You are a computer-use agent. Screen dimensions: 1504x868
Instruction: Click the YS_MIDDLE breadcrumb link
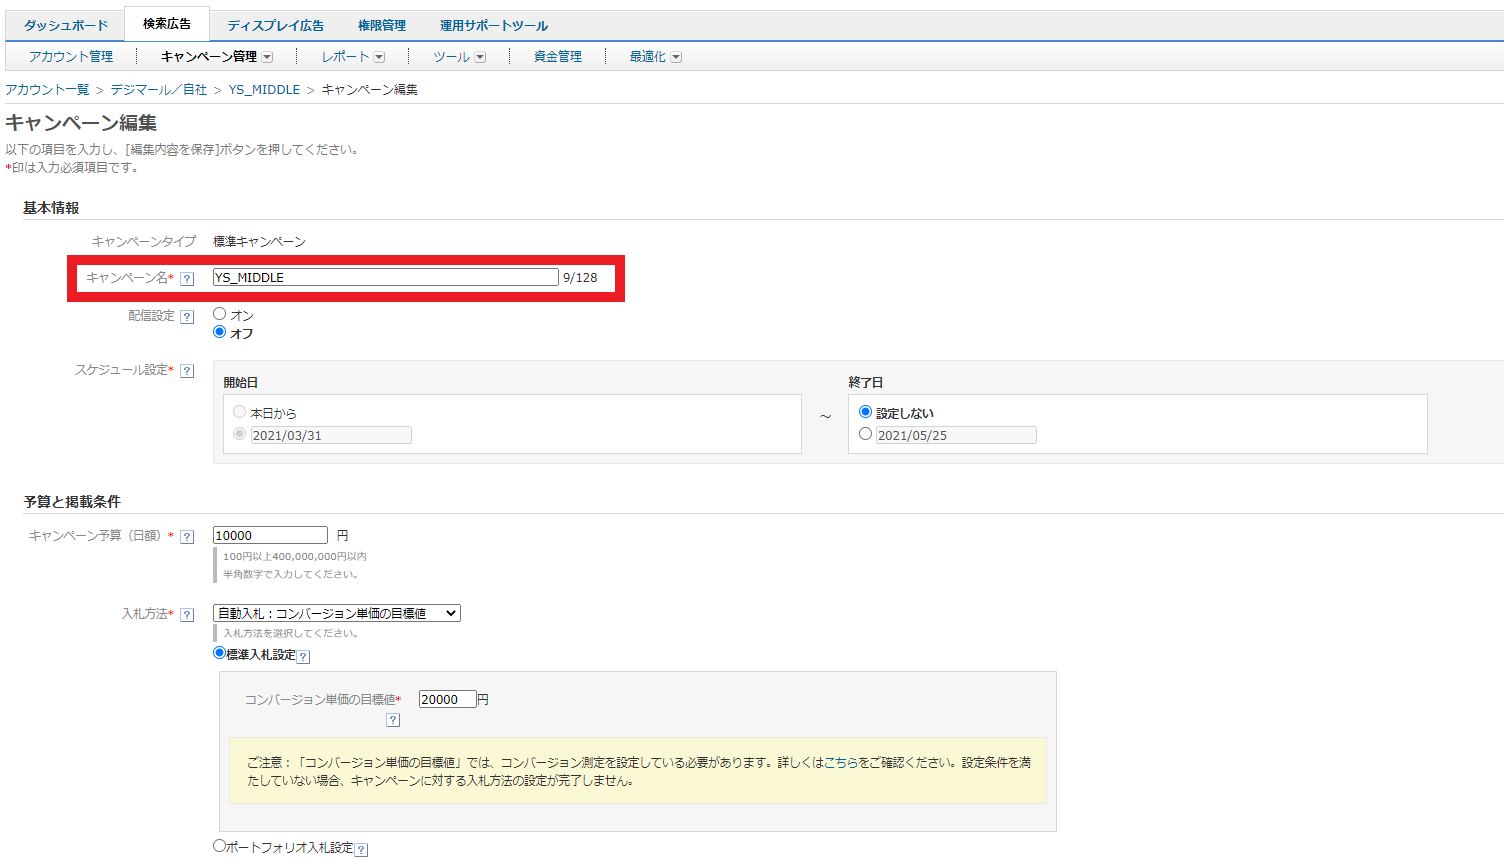click(264, 90)
